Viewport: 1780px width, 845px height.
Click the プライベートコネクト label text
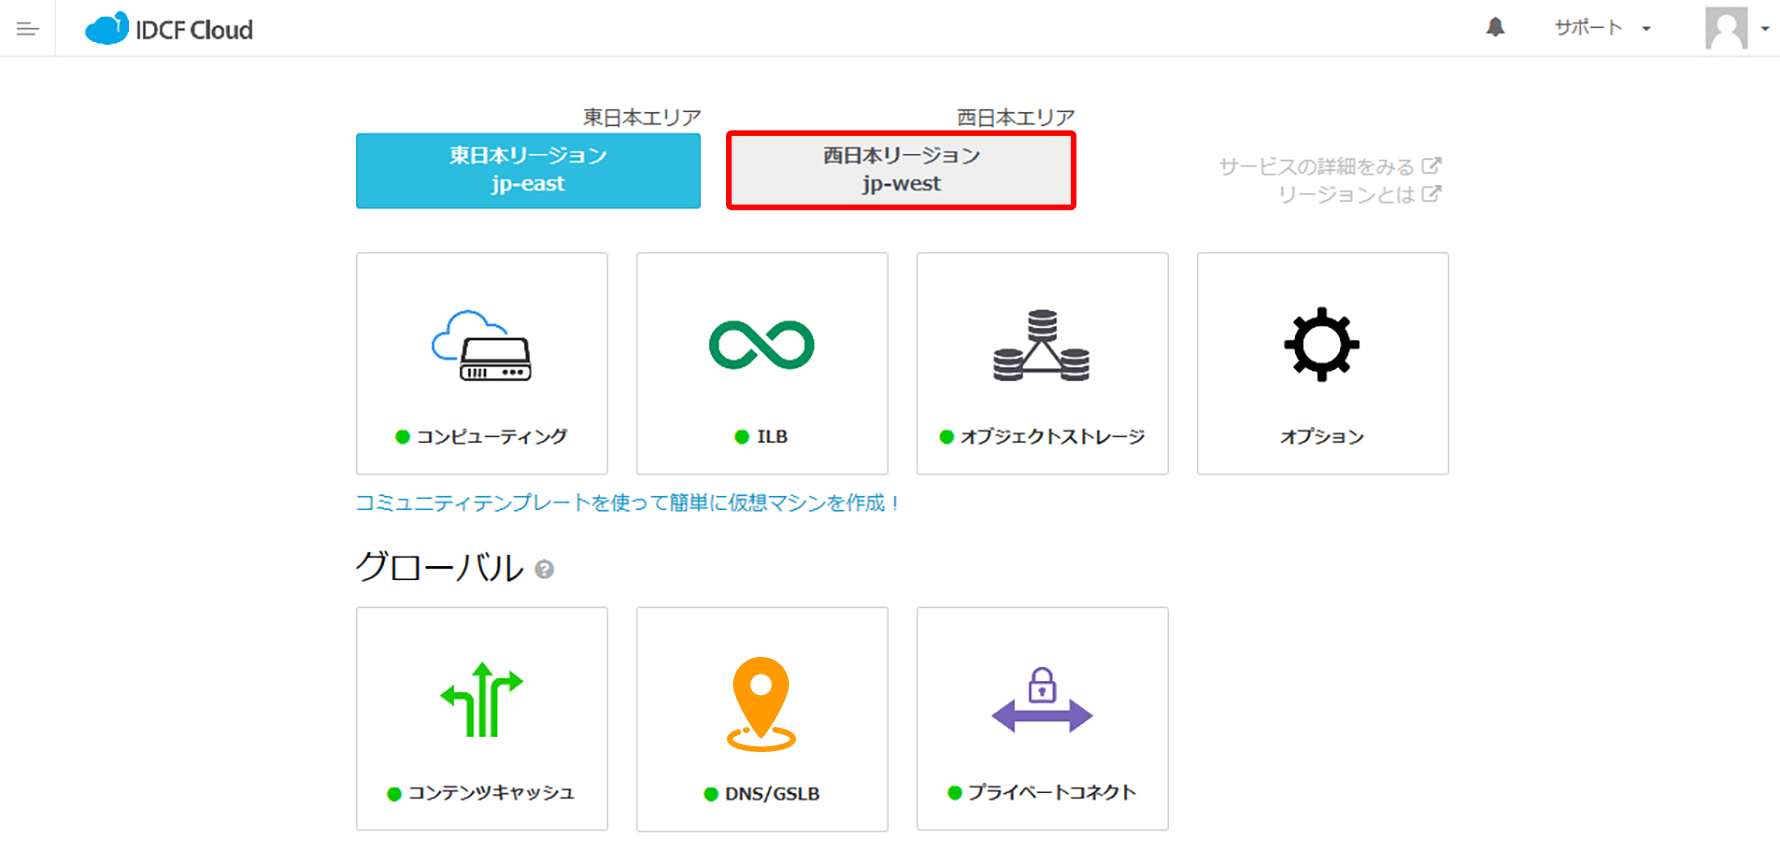pyautogui.click(x=1052, y=792)
